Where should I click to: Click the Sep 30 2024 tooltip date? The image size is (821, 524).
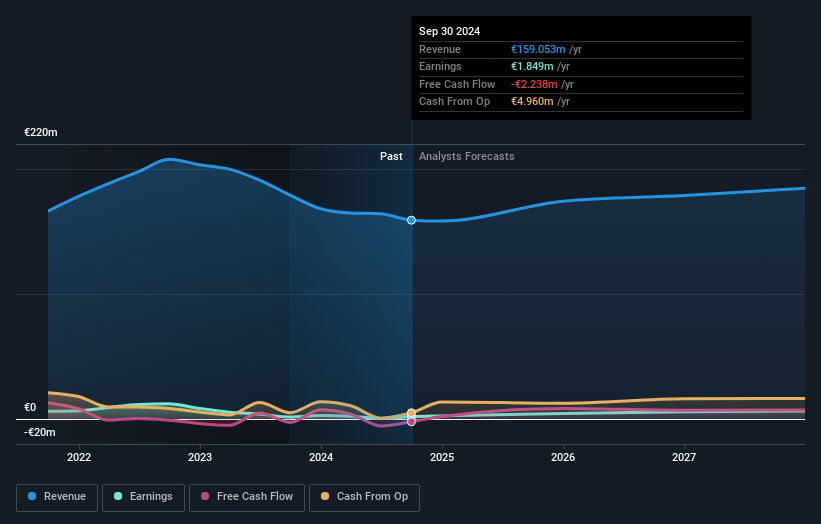[449, 31]
